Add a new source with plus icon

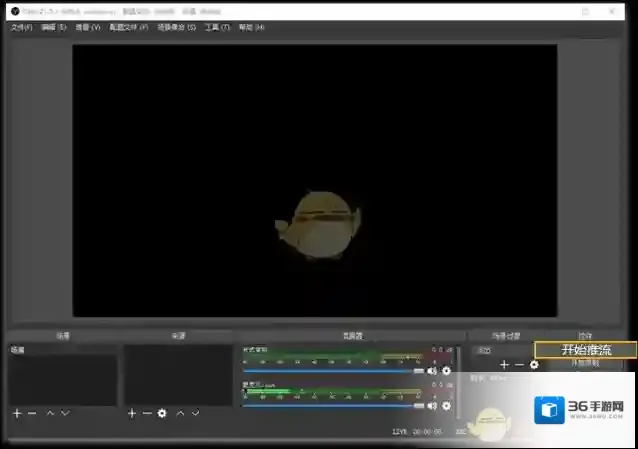[131, 413]
